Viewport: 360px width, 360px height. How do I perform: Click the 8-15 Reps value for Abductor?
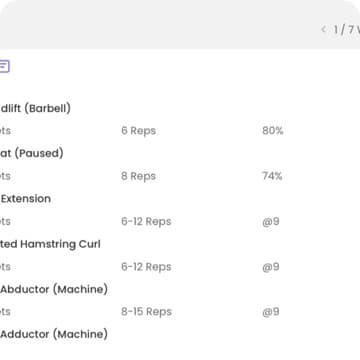(x=146, y=312)
